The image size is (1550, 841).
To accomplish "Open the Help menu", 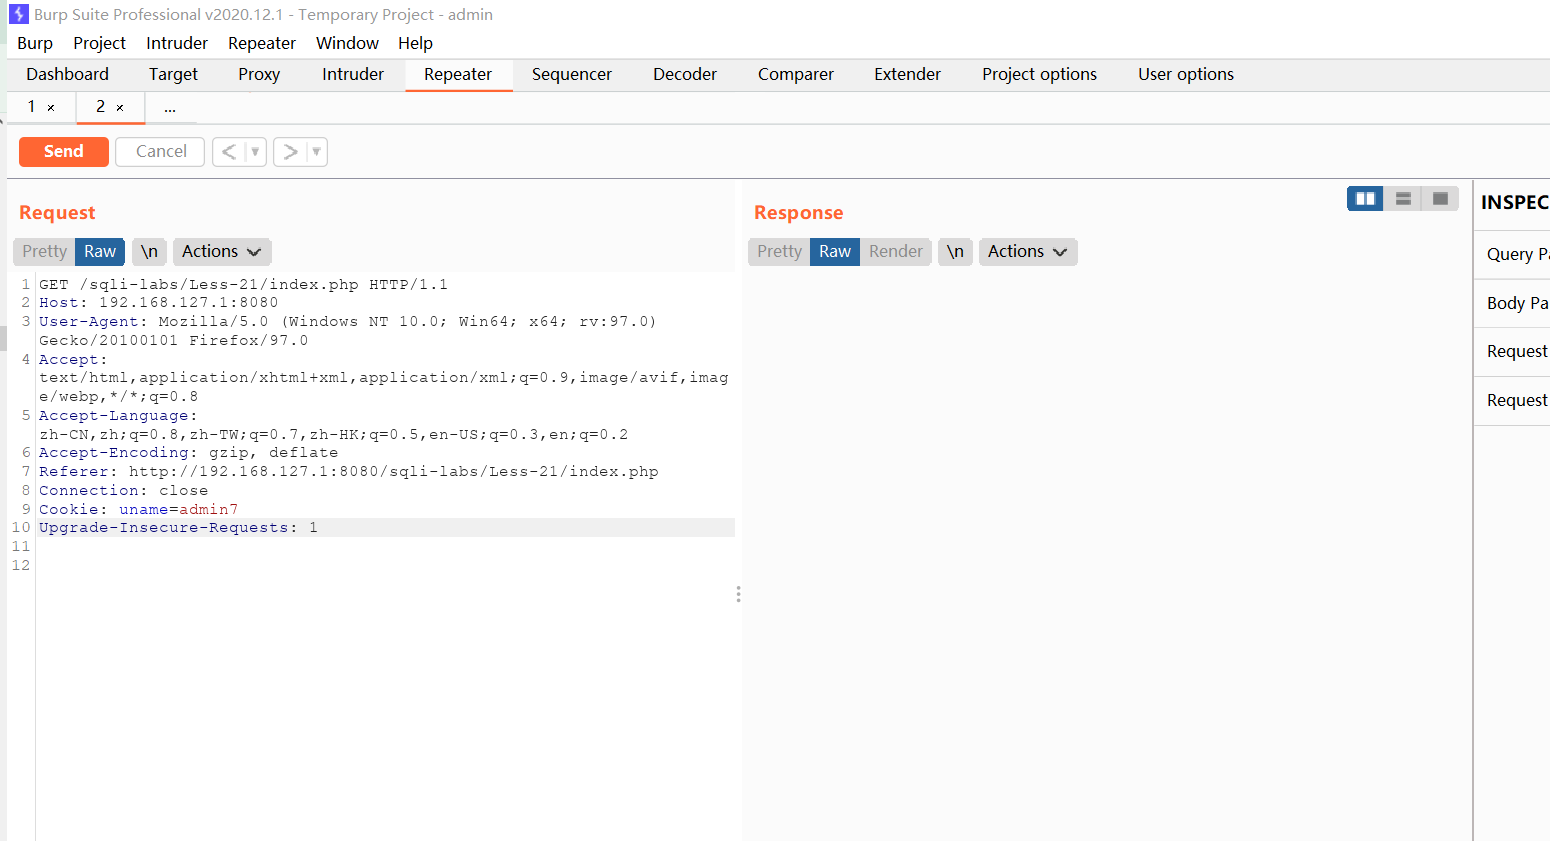I will 415,43.
